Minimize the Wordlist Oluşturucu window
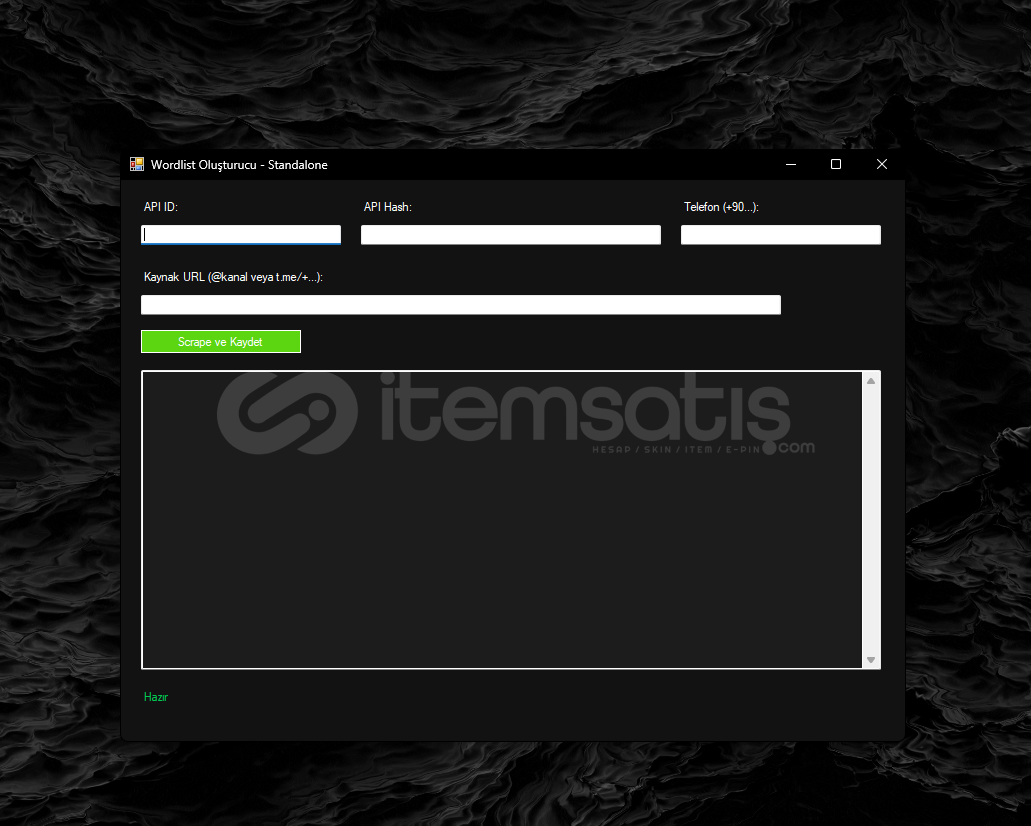1031x826 pixels. (x=791, y=164)
